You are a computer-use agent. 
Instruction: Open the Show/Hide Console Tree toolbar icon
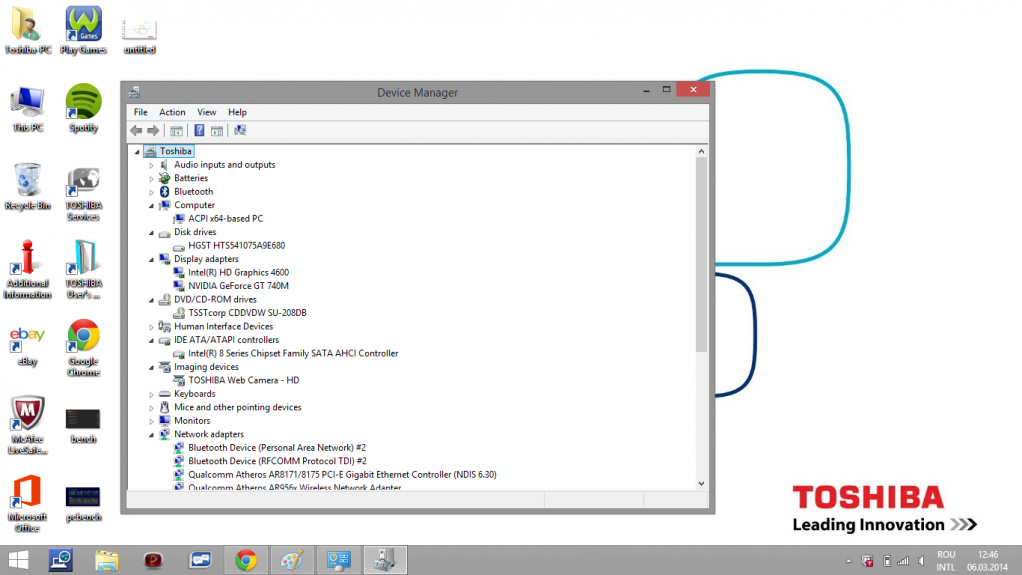(x=176, y=130)
